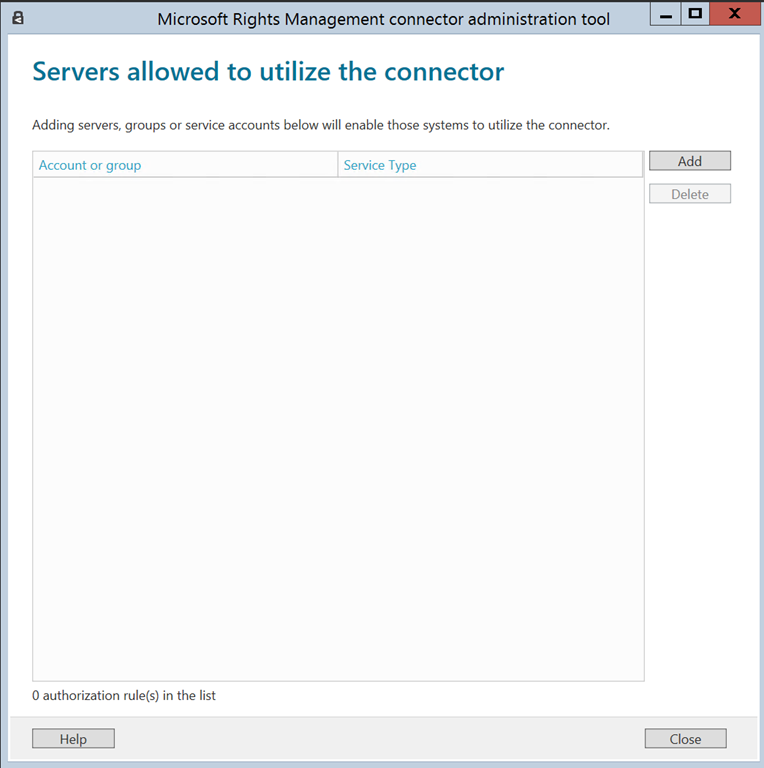Click the window title 'Microsoft Rights Management connector administration tool'
Viewport: 764px width, 768px height.
click(x=383, y=19)
